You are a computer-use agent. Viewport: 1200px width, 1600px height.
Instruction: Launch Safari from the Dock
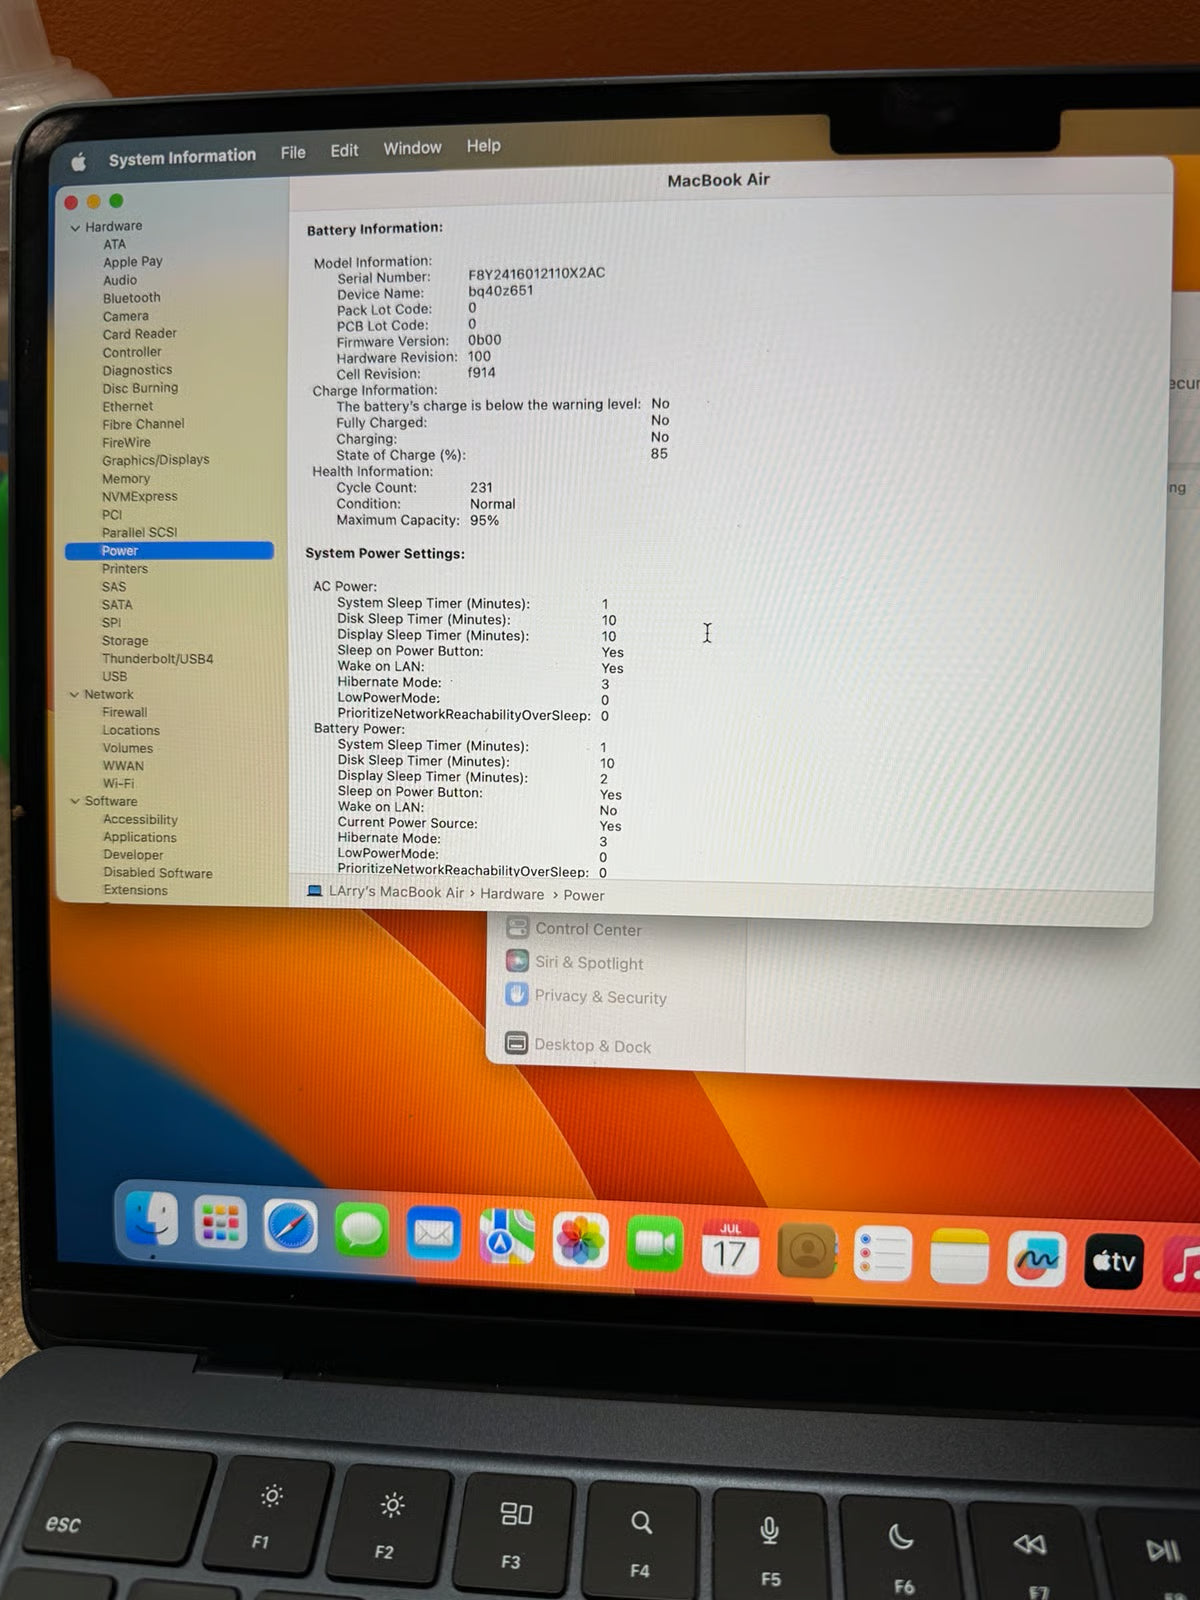pyautogui.click(x=290, y=1226)
